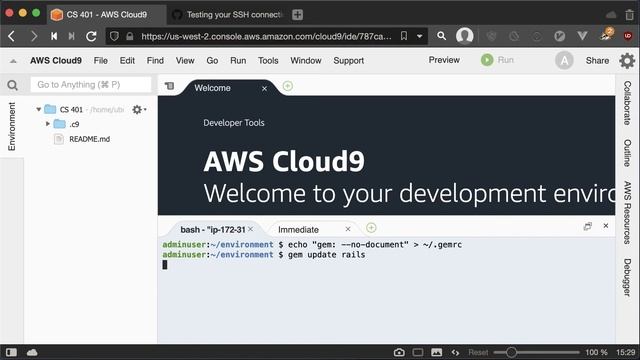Select the bash terminal tab

(213, 230)
